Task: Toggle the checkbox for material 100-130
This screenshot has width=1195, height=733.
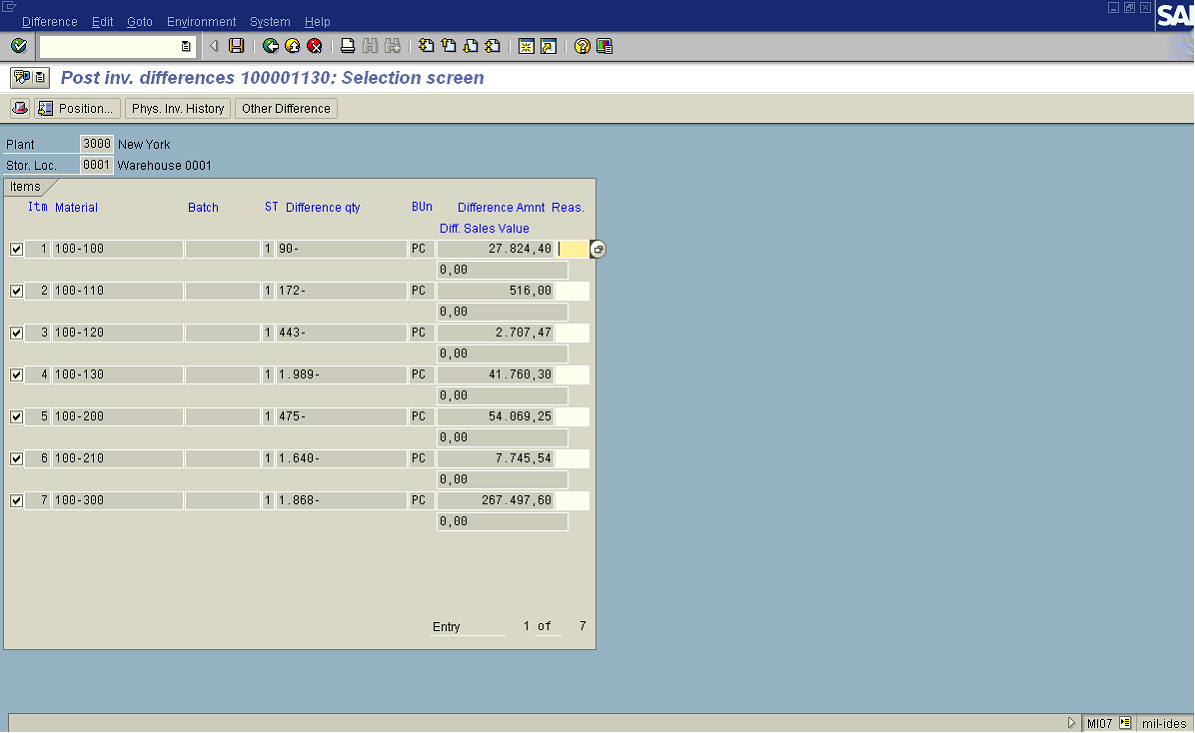Action: [x=16, y=375]
